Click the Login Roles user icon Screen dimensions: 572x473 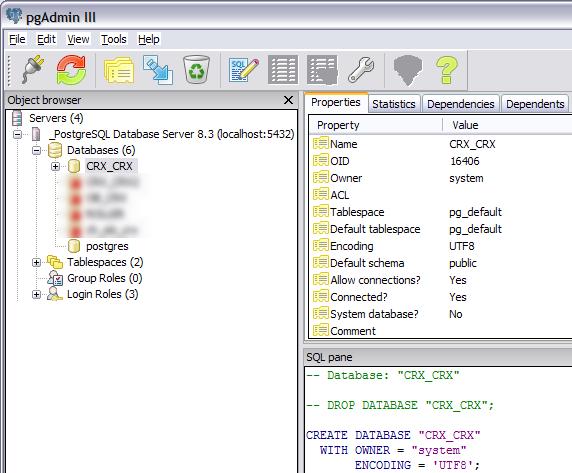[x=55, y=294]
